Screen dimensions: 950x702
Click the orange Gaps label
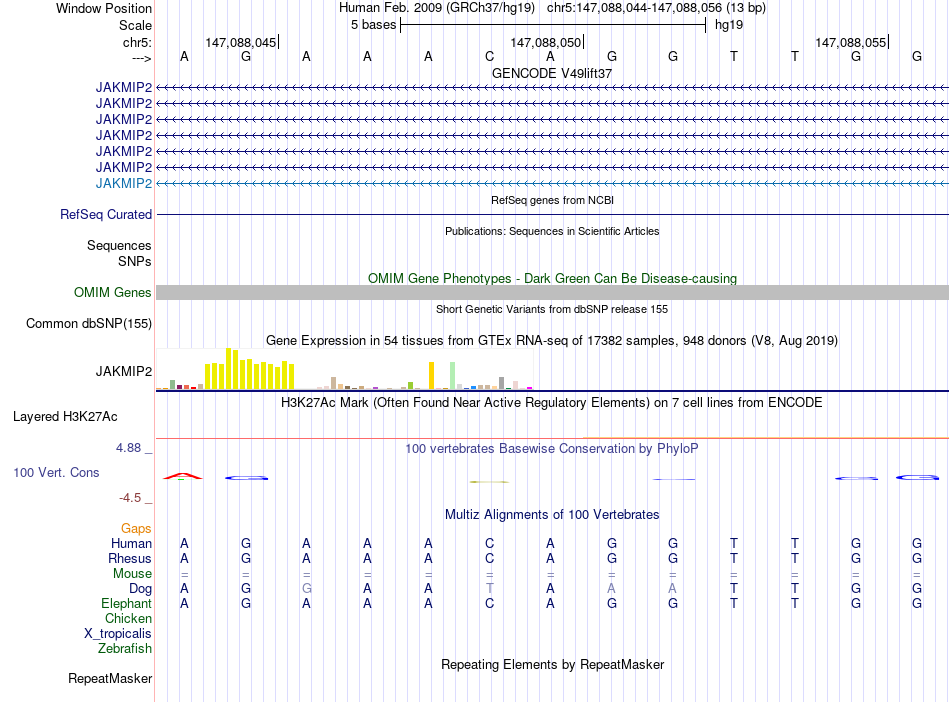136,529
